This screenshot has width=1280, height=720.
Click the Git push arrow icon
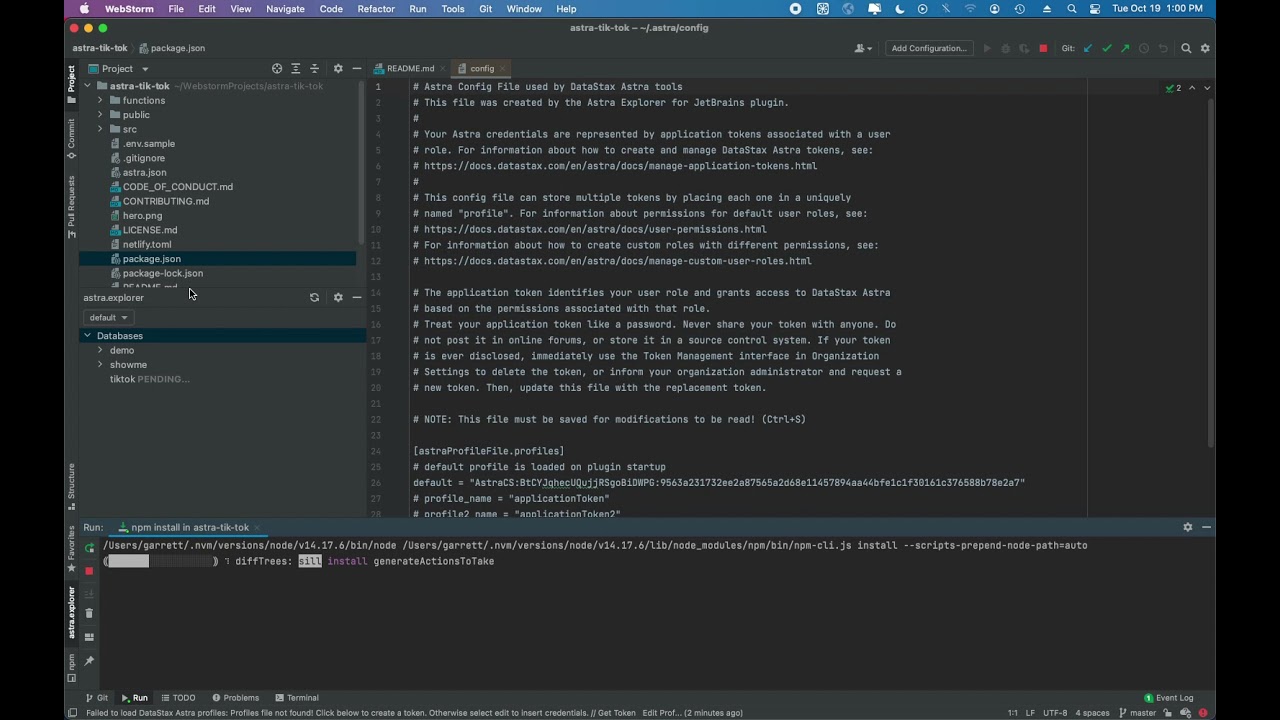pyautogui.click(x=1125, y=48)
